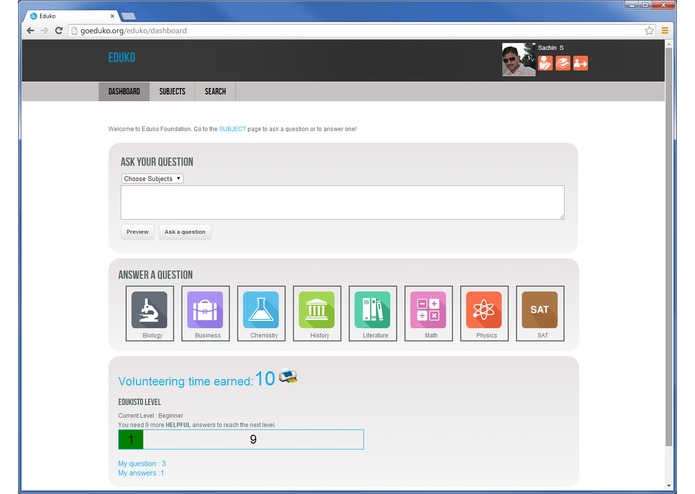Click the Preview button
The height and width of the screenshot is (494, 695).
[x=137, y=232]
